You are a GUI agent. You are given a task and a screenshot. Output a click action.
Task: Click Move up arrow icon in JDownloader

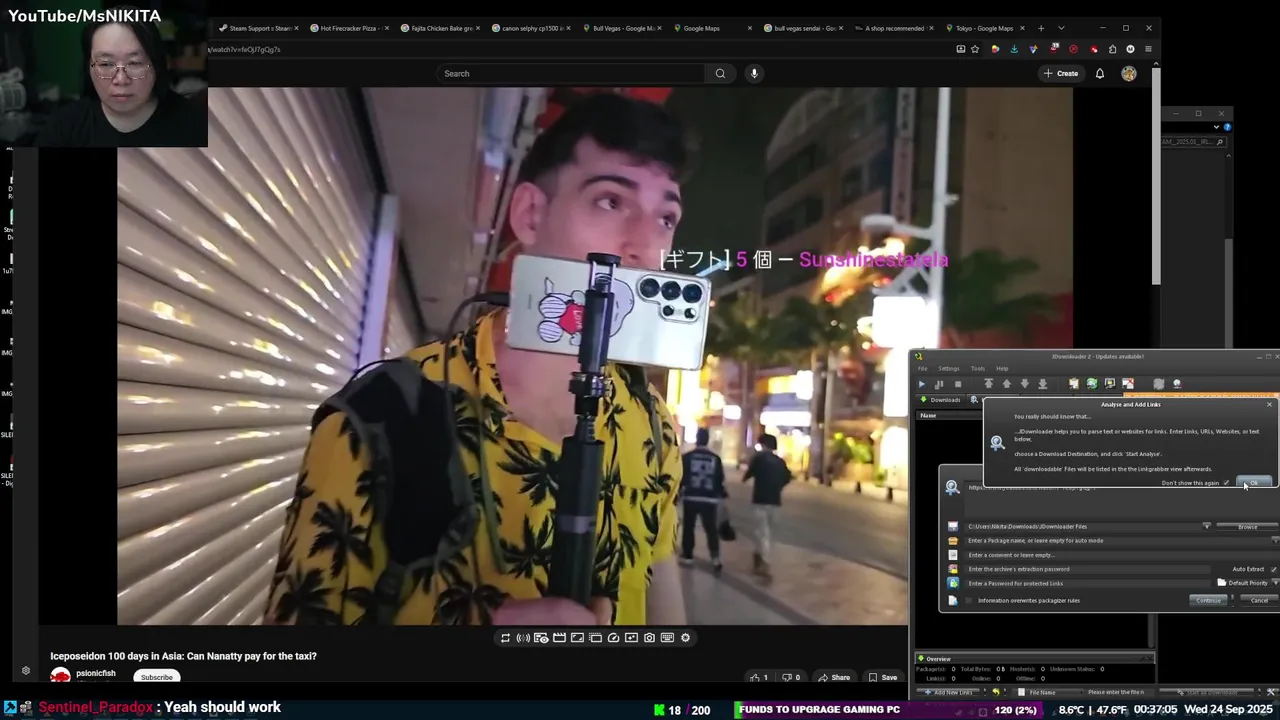tap(1006, 384)
